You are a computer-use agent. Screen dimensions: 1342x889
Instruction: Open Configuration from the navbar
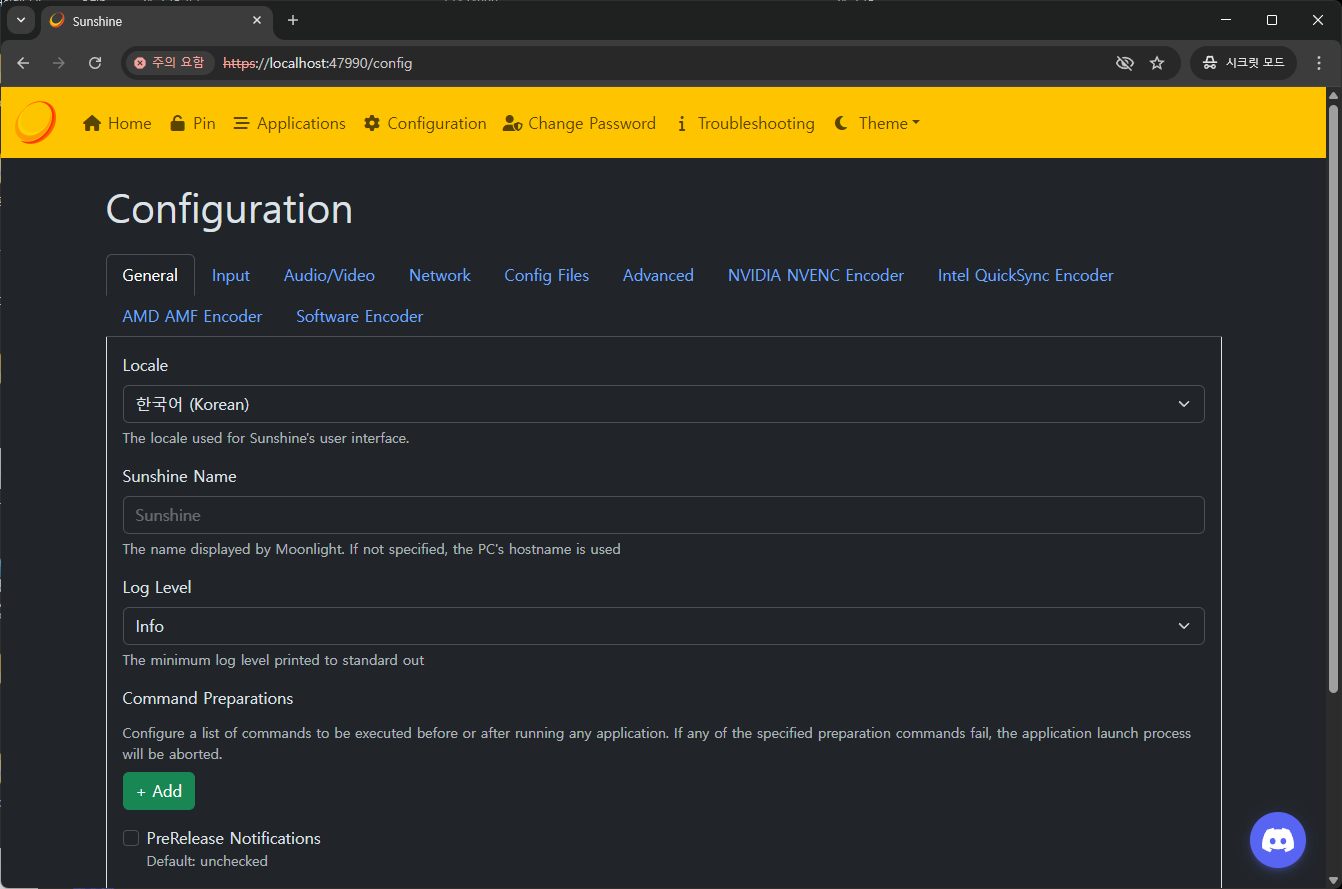(x=425, y=123)
